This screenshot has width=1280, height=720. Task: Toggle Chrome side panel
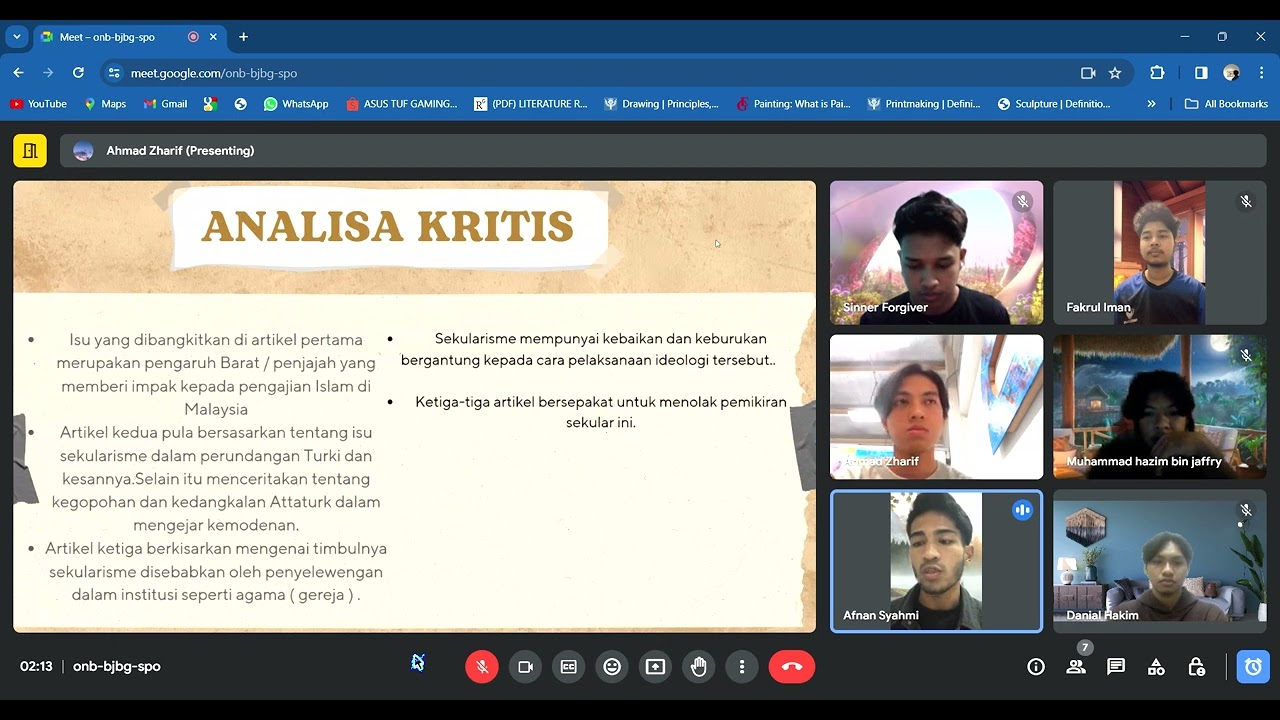tap(1201, 73)
